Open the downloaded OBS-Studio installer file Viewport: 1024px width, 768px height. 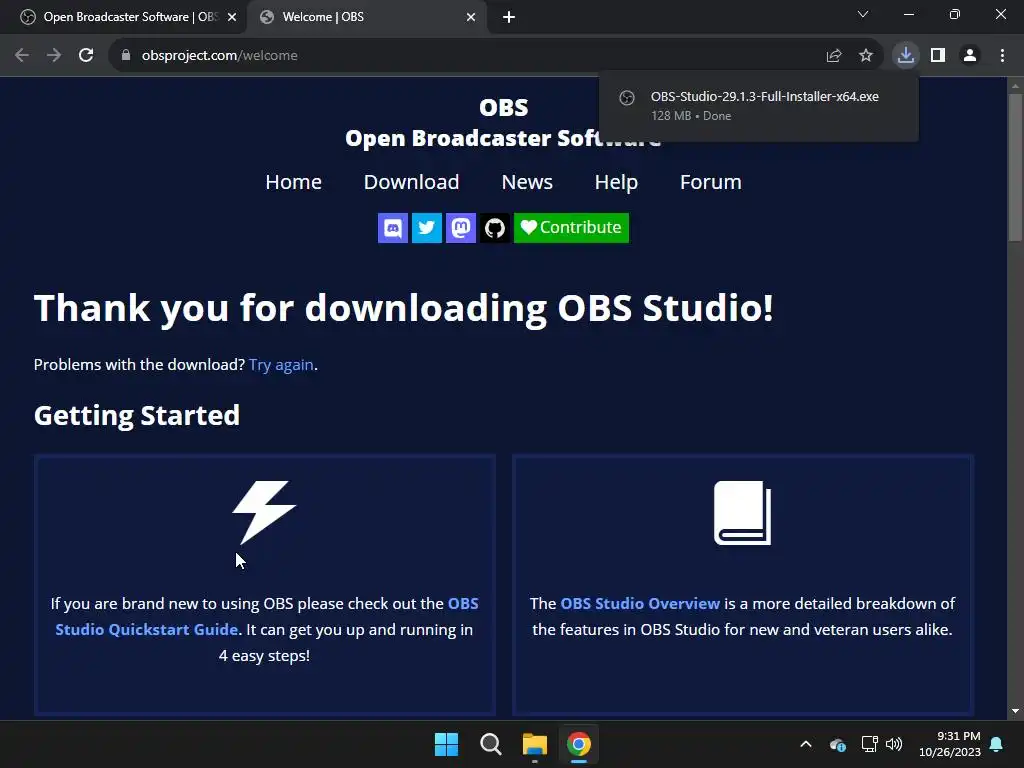pos(759,105)
